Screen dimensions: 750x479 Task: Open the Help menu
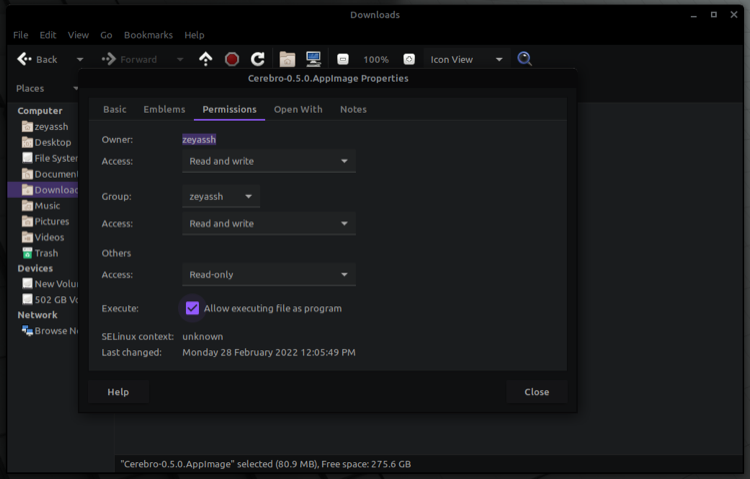coord(194,35)
